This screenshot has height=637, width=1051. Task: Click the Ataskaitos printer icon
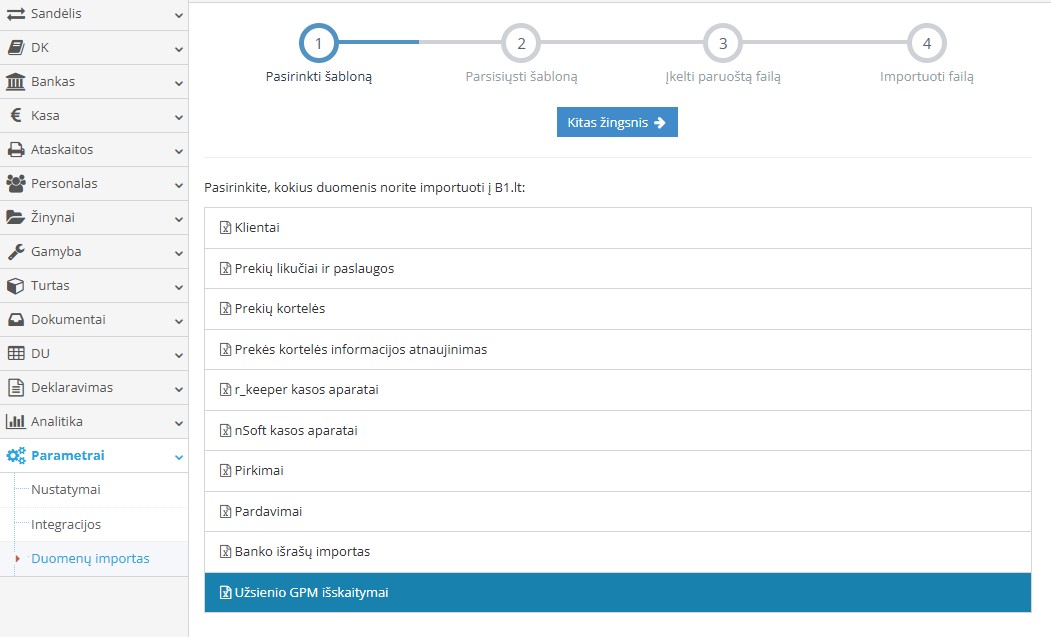16,150
